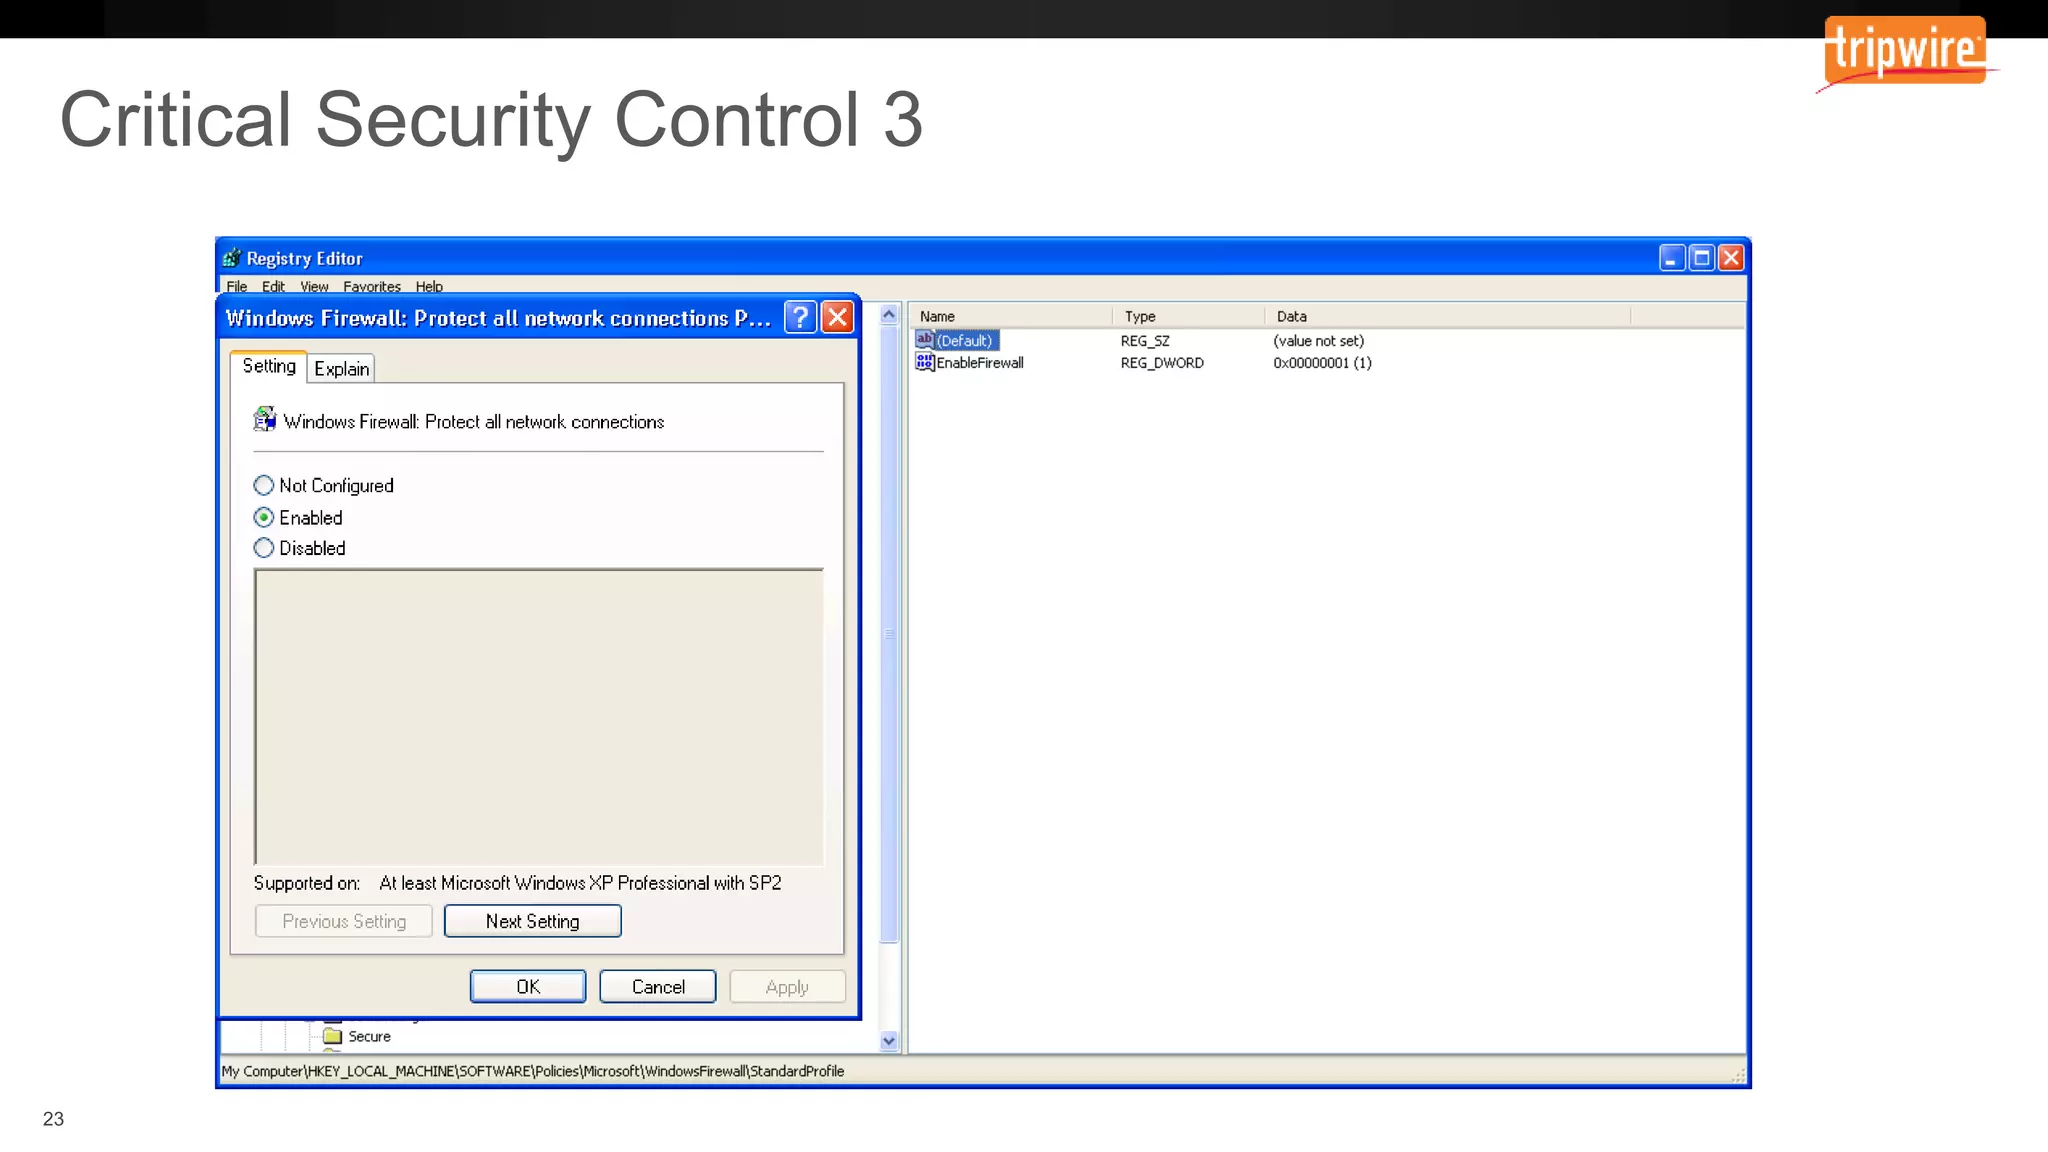Click the (Default) string value icon
Screen dimensions: 2048x1152
924,340
